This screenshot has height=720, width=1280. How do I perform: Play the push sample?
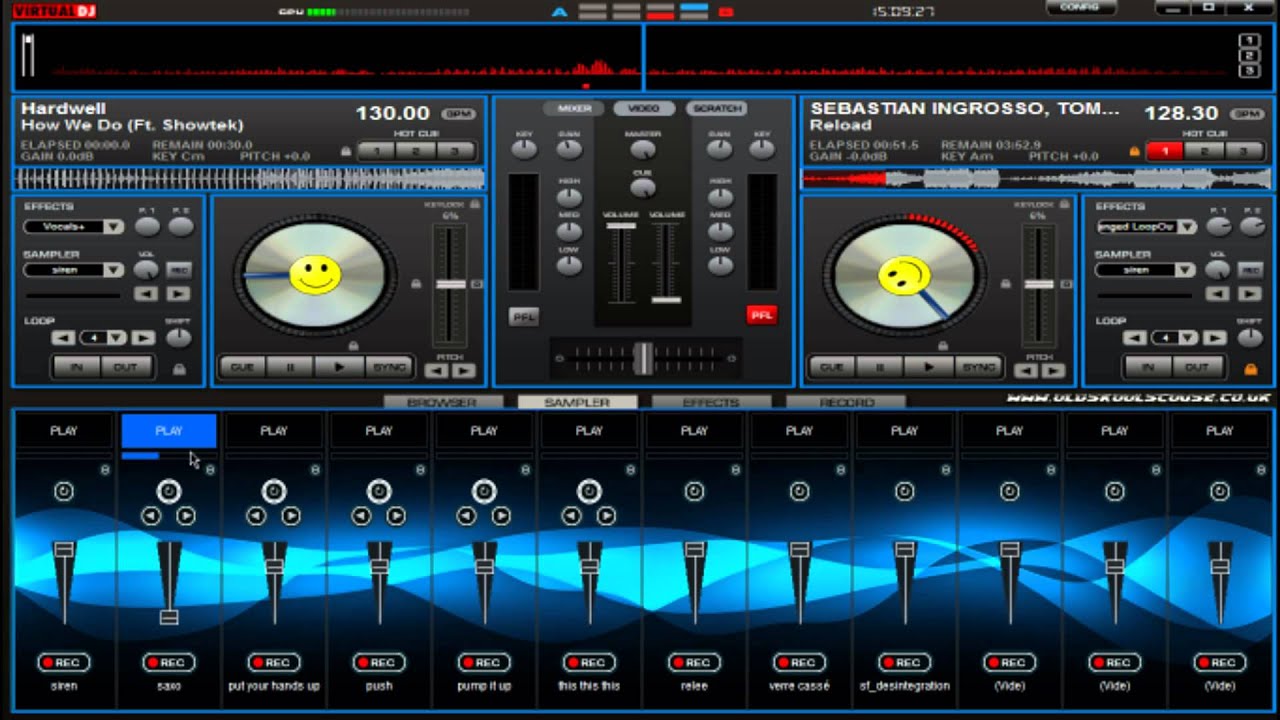point(379,431)
